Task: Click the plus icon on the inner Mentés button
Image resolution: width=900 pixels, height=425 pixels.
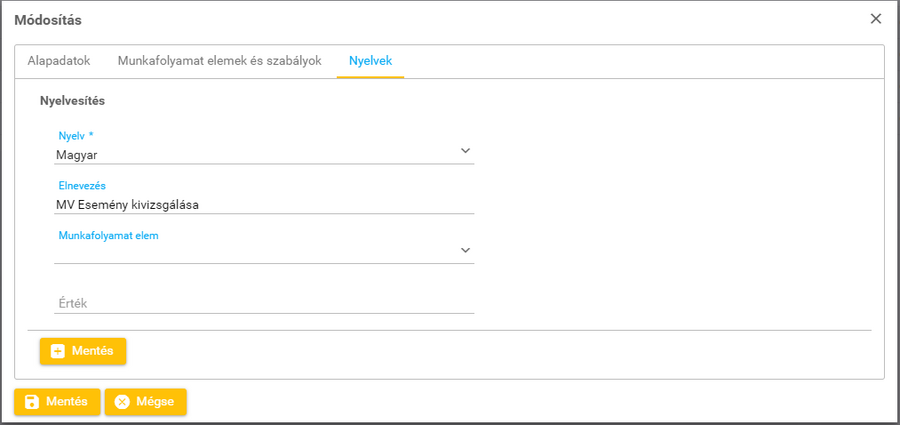Action: (58, 351)
